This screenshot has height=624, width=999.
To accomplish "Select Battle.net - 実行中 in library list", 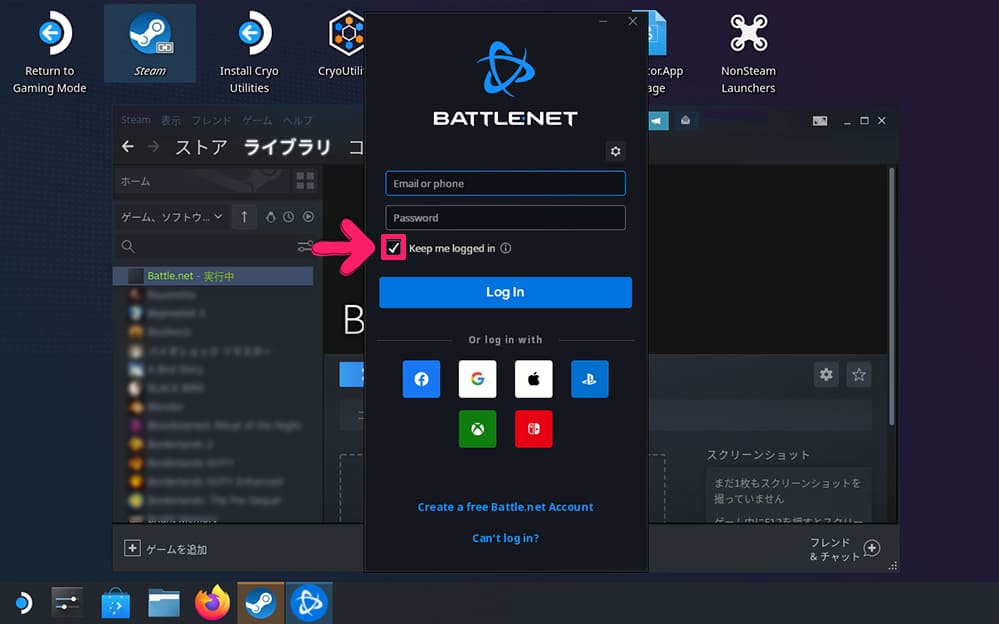I will (213, 276).
